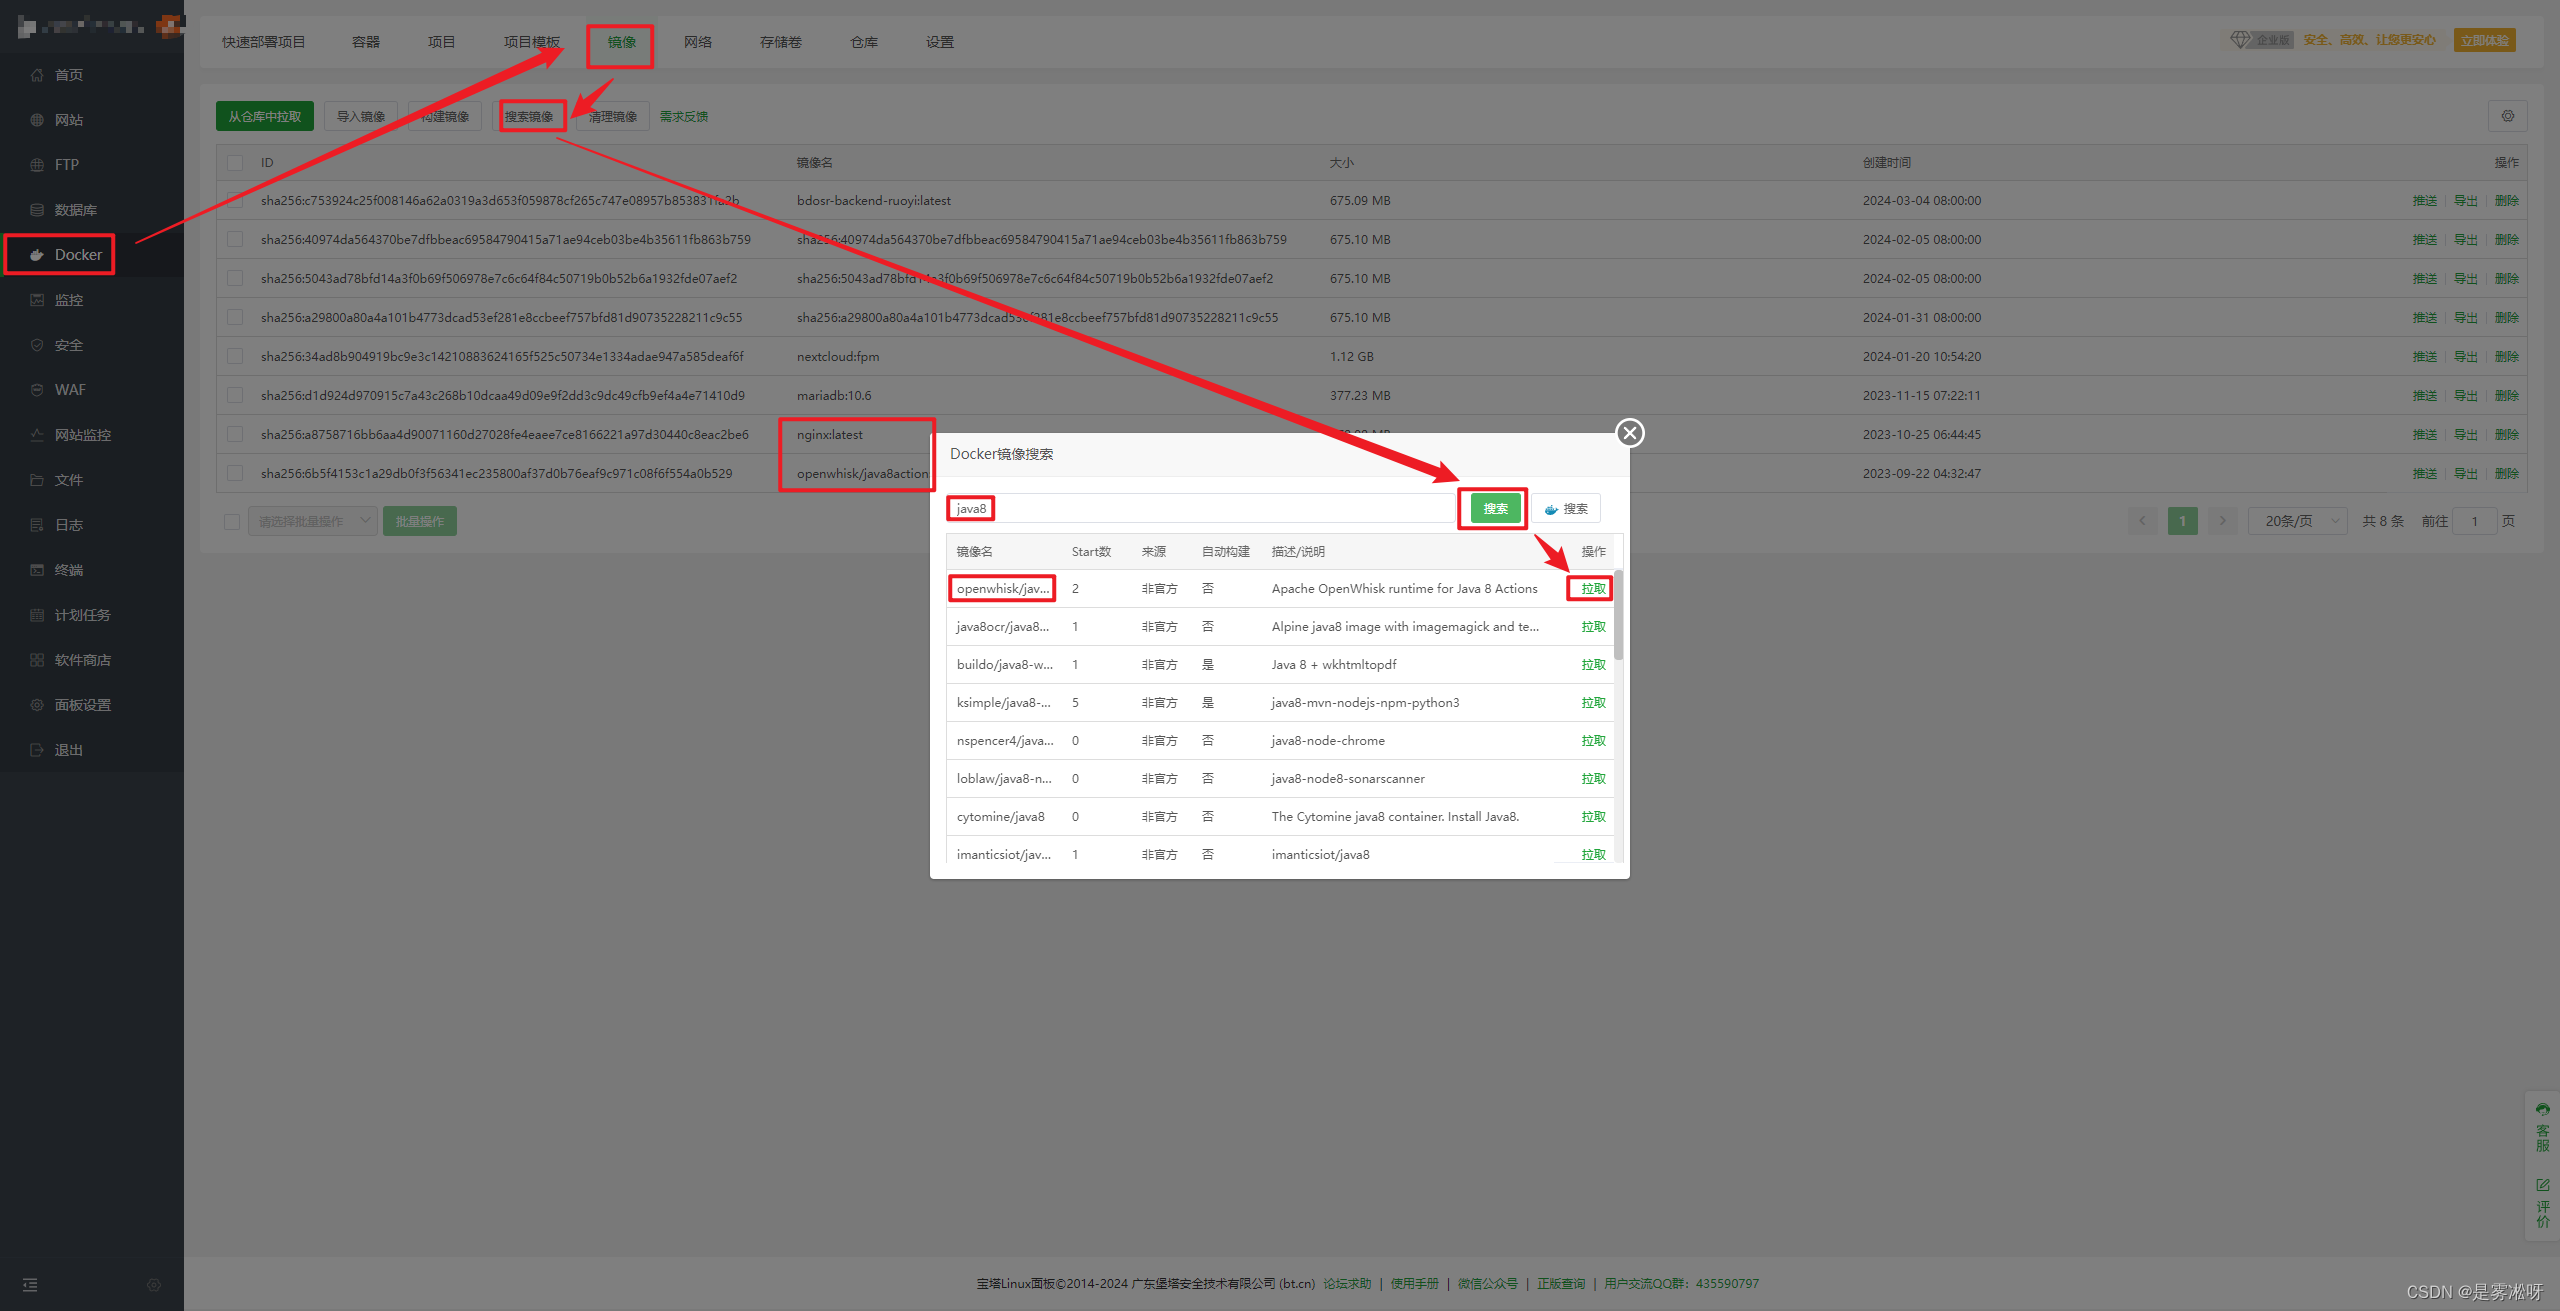Switch to the 镜像 tab

pyautogui.click(x=622, y=42)
